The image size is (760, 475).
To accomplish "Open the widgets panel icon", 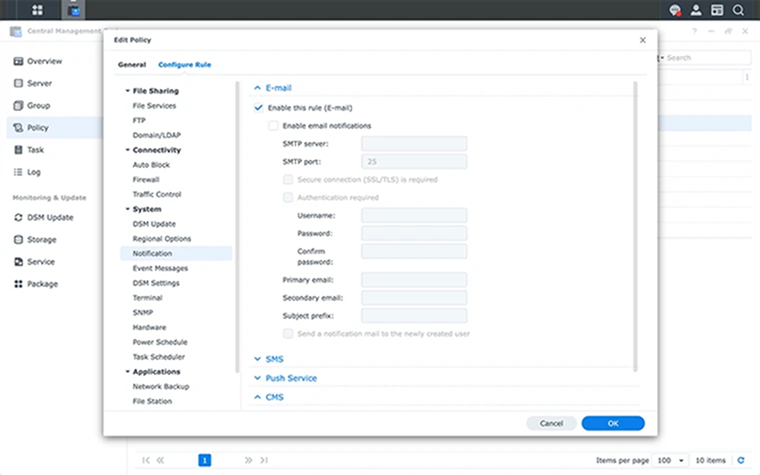I will pyautogui.click(x=717, y=10).
